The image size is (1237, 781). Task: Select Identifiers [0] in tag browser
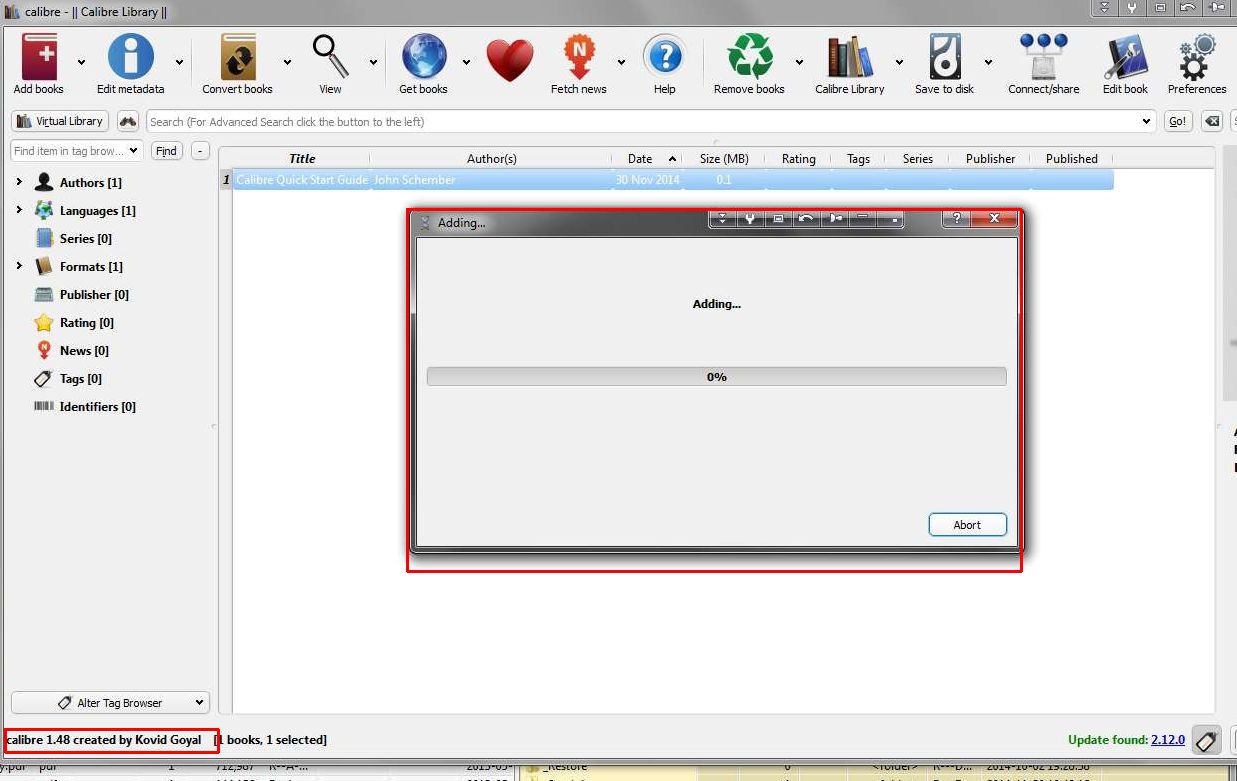(98, 406)
